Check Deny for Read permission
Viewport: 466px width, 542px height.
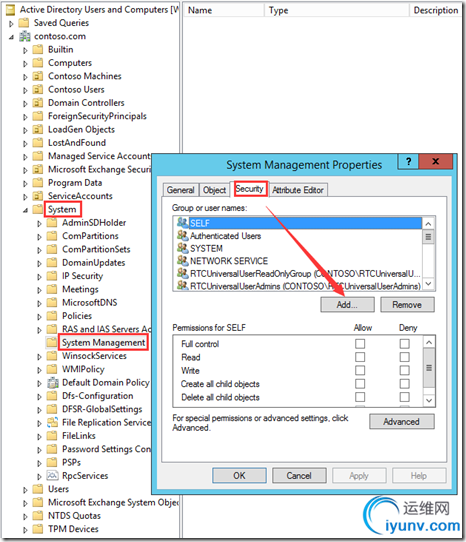coord(404,357)
